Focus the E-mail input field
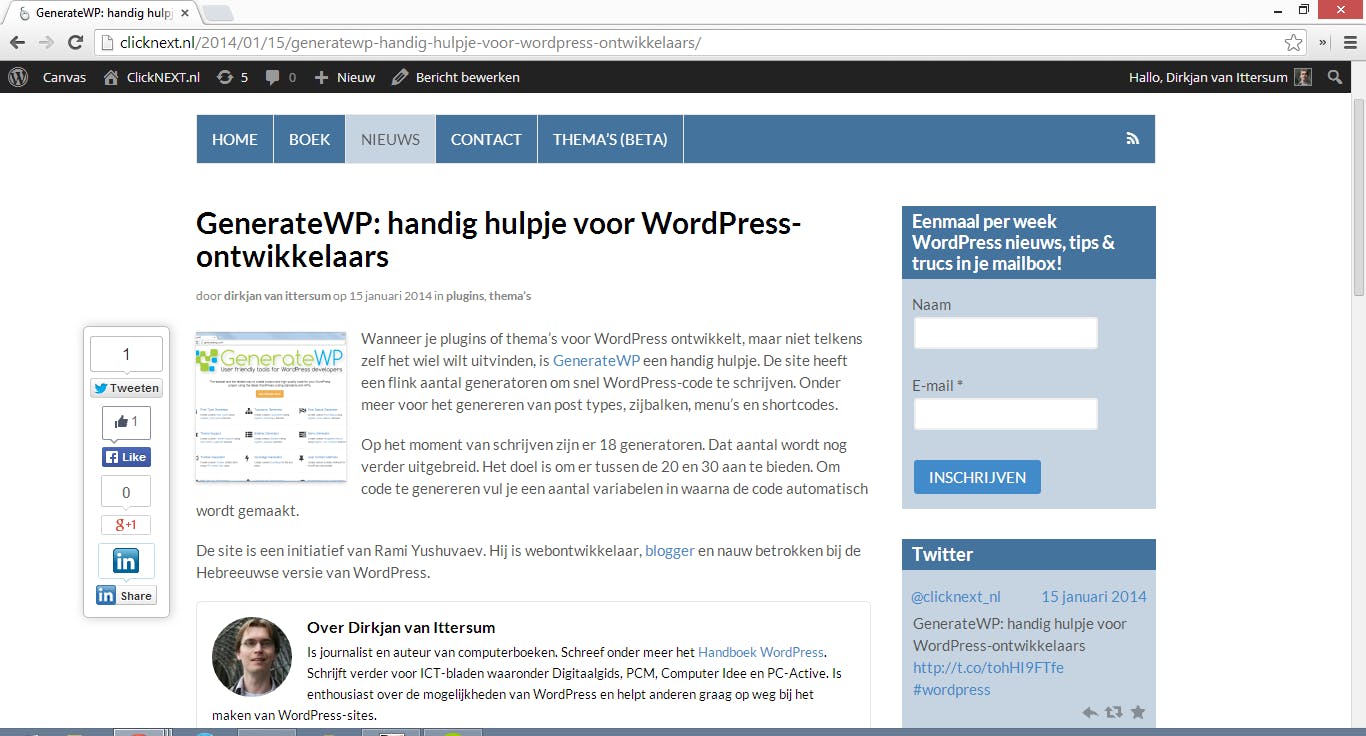This screenshot has width=1366, height=736. click(1006, 414)
